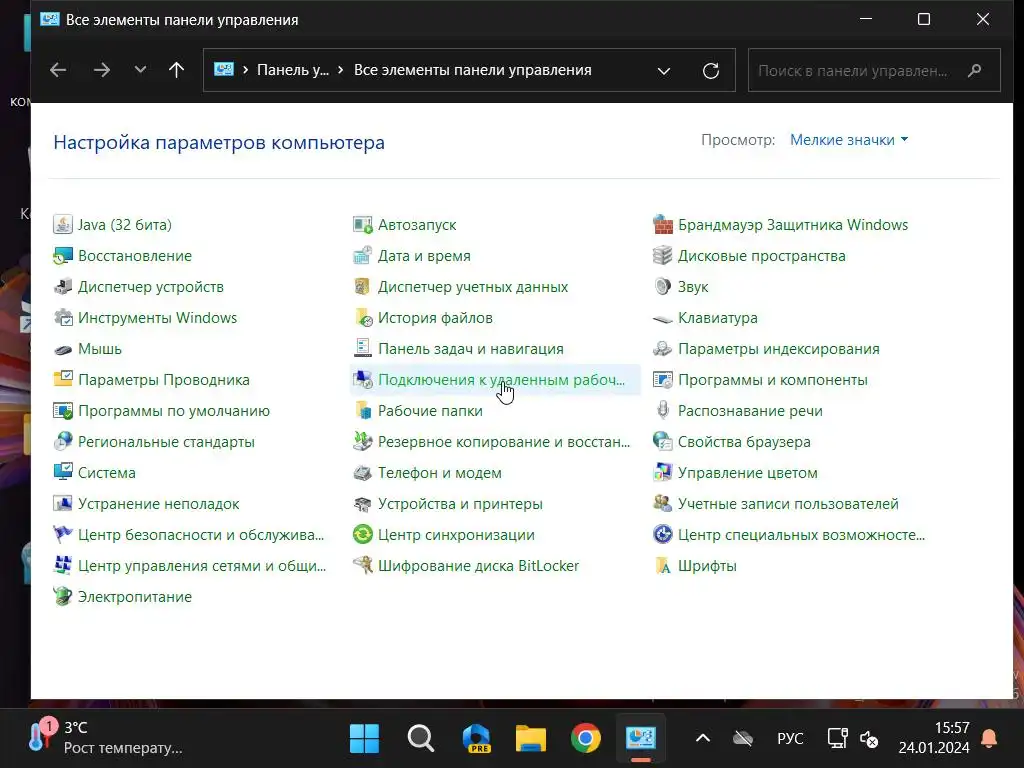This screenshot has width=1024, height=768.
Task: Click the Рабочие папки icon
Action: tap(362, 411)
